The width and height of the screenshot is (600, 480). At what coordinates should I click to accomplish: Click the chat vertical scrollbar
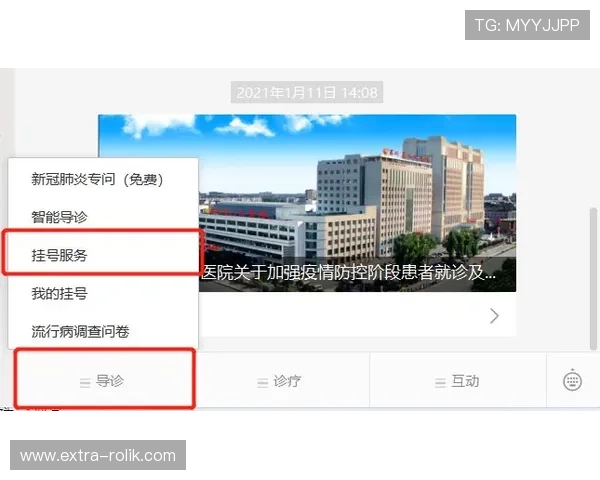[x=593, y=279]
